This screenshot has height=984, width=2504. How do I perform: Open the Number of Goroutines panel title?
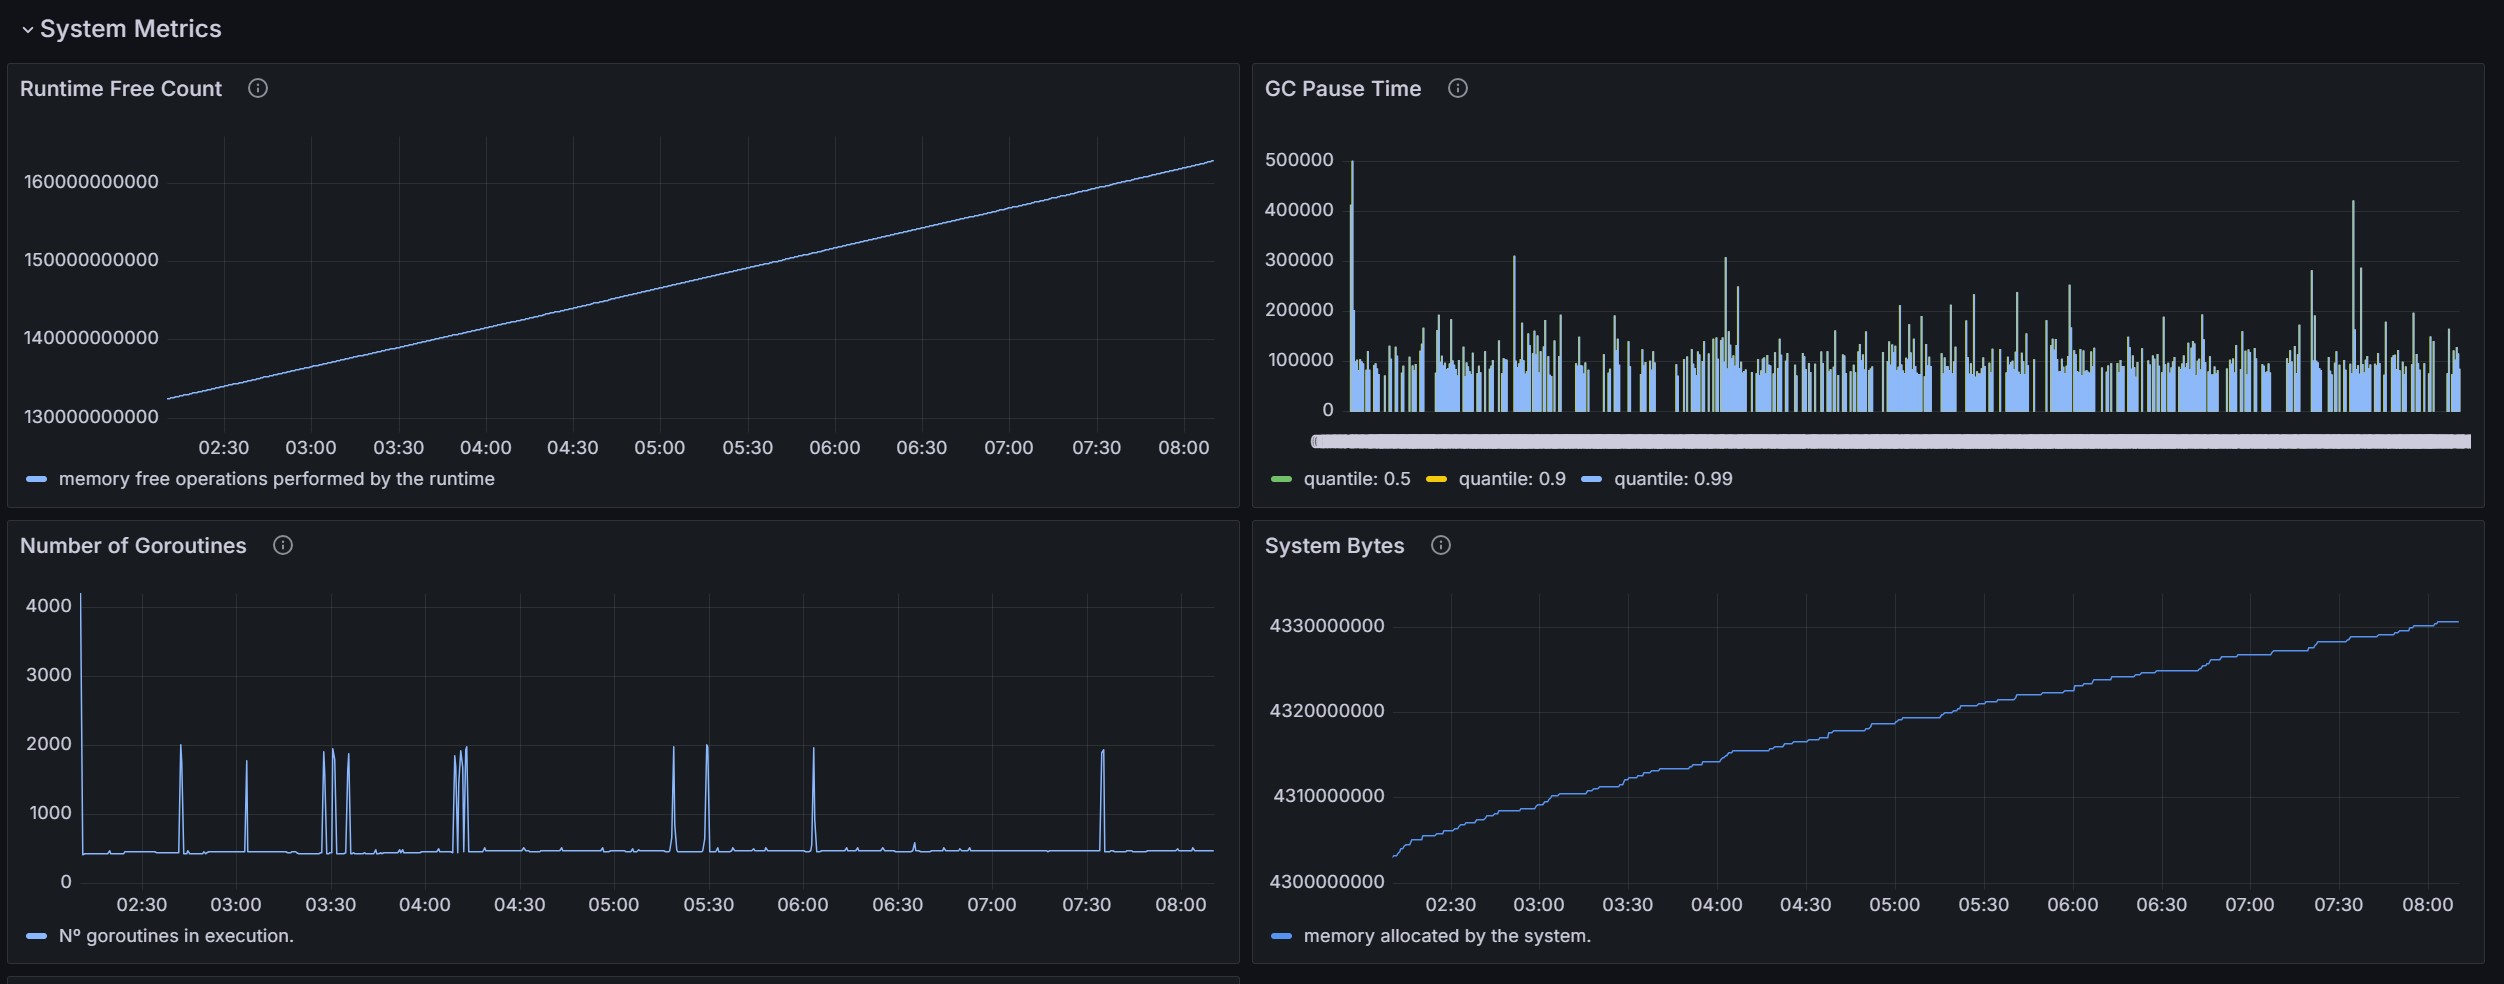133,546
